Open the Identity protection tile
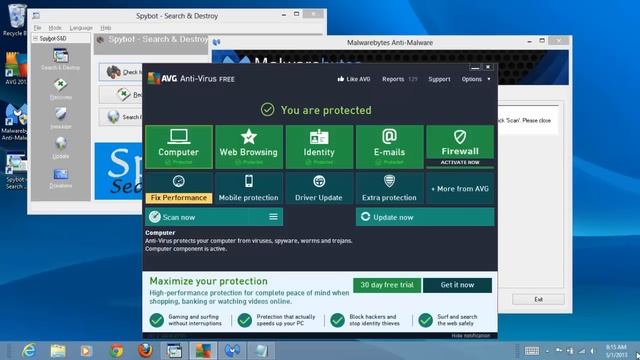Screen dimensions: 640x360 coord(319,147)
